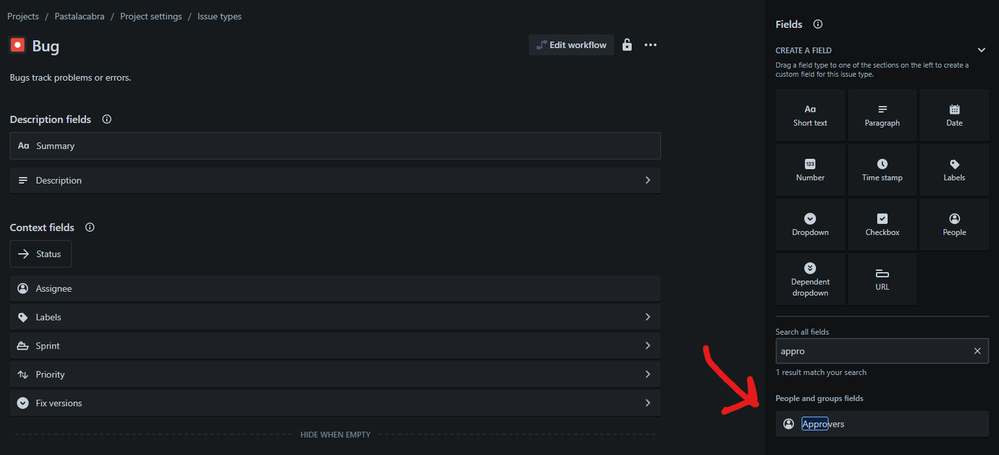Viewport: 999px width, 455px height.
Task: Click 1 result match your search text
Action: [x=821, y=372]
